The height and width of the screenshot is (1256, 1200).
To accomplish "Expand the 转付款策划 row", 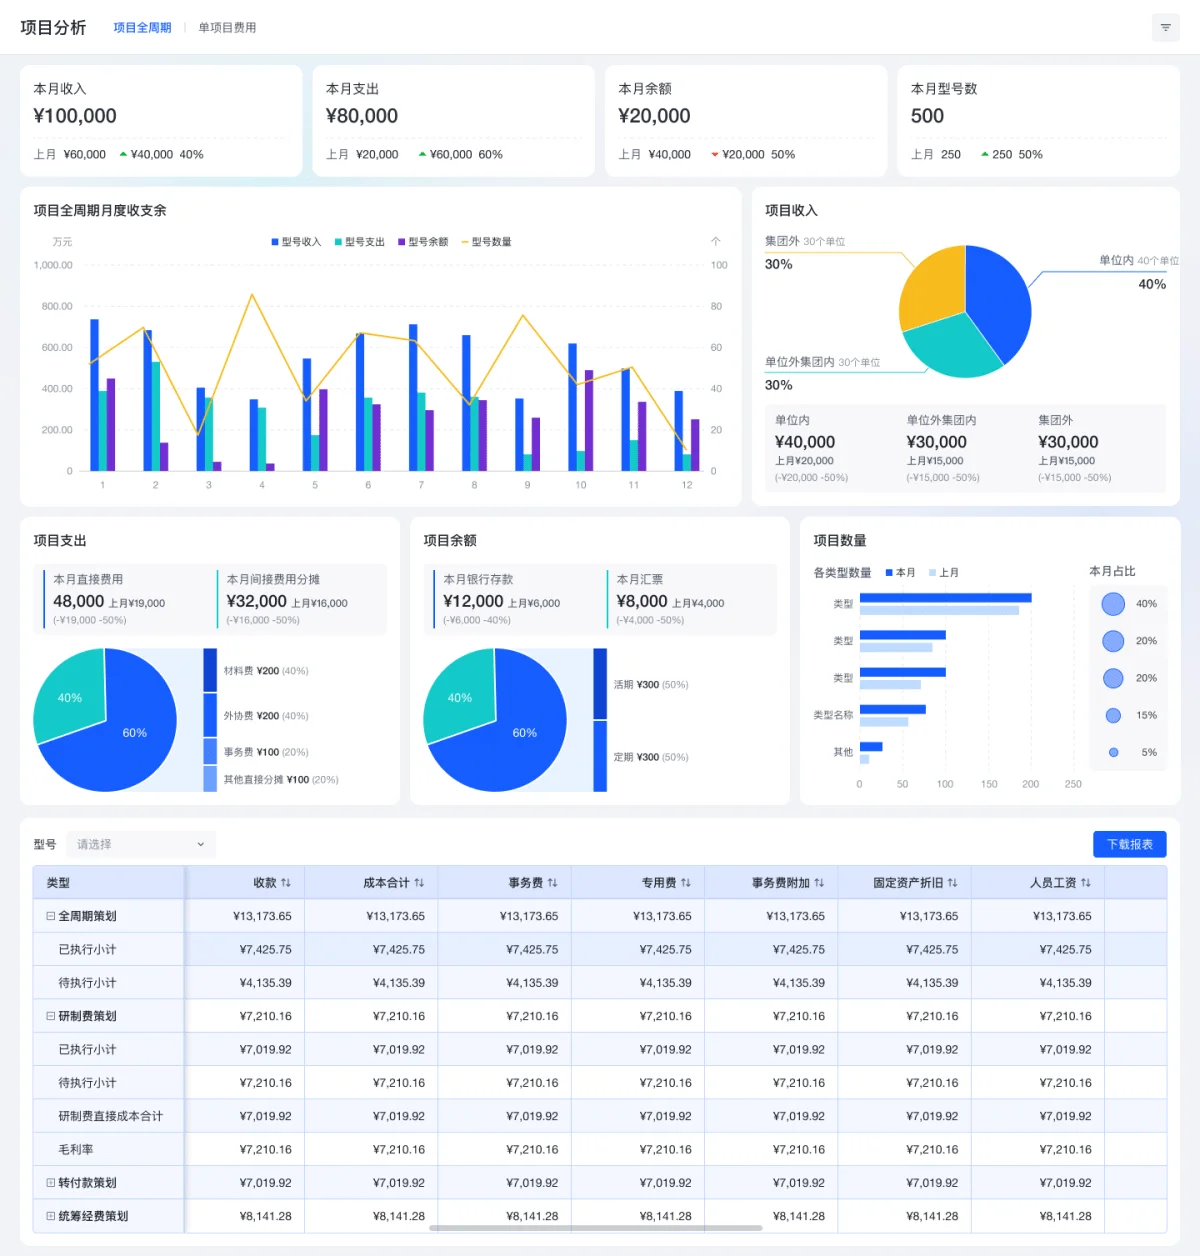I will pyautogui.click(x=51, y=1183).
